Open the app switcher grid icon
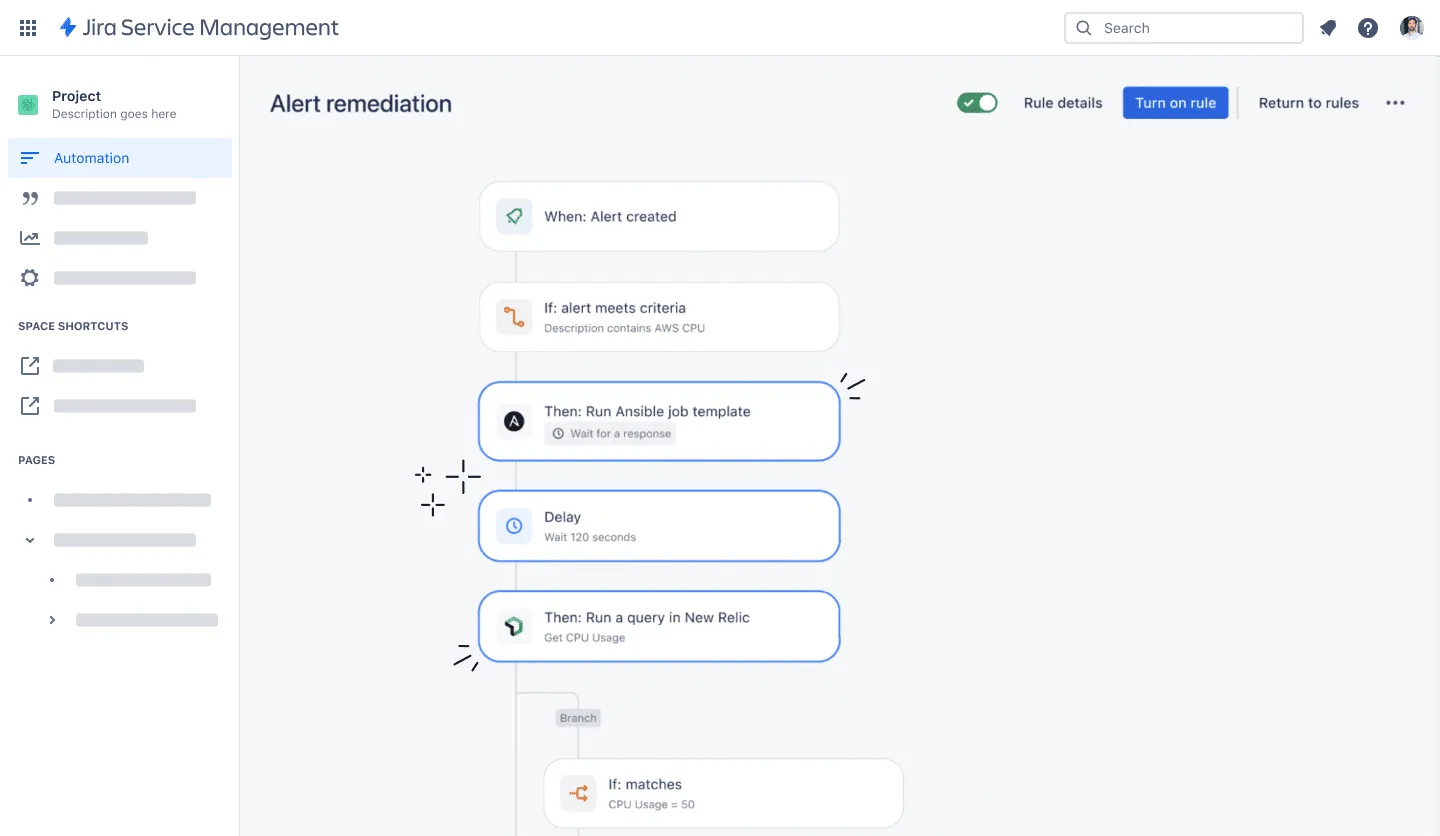 pyautogui.click(x=28, y=28)
